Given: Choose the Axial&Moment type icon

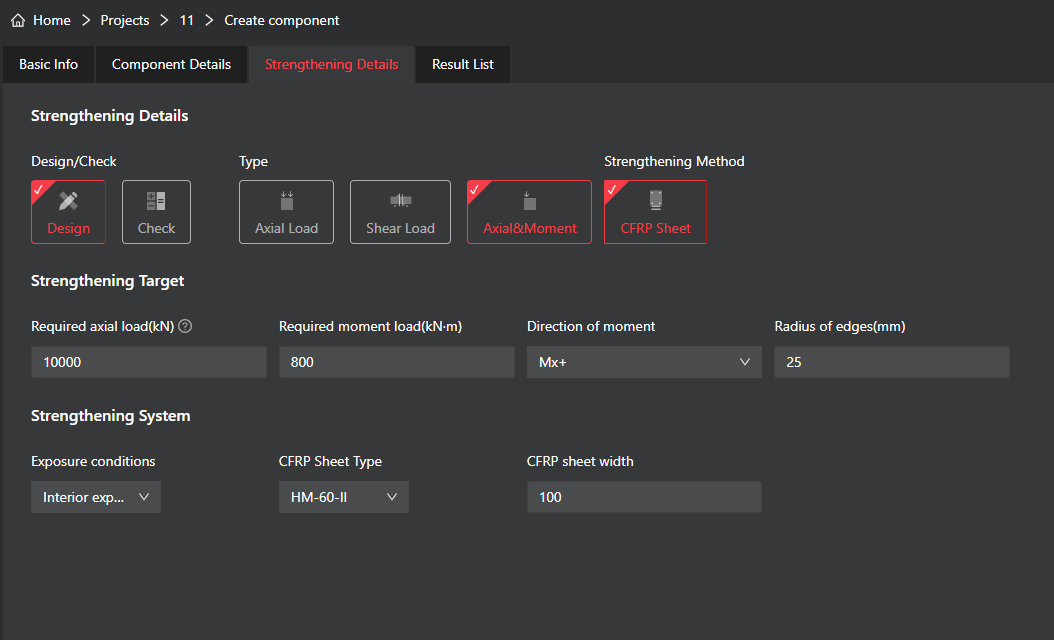Looking at the screenshot, I should pos(529,201).
